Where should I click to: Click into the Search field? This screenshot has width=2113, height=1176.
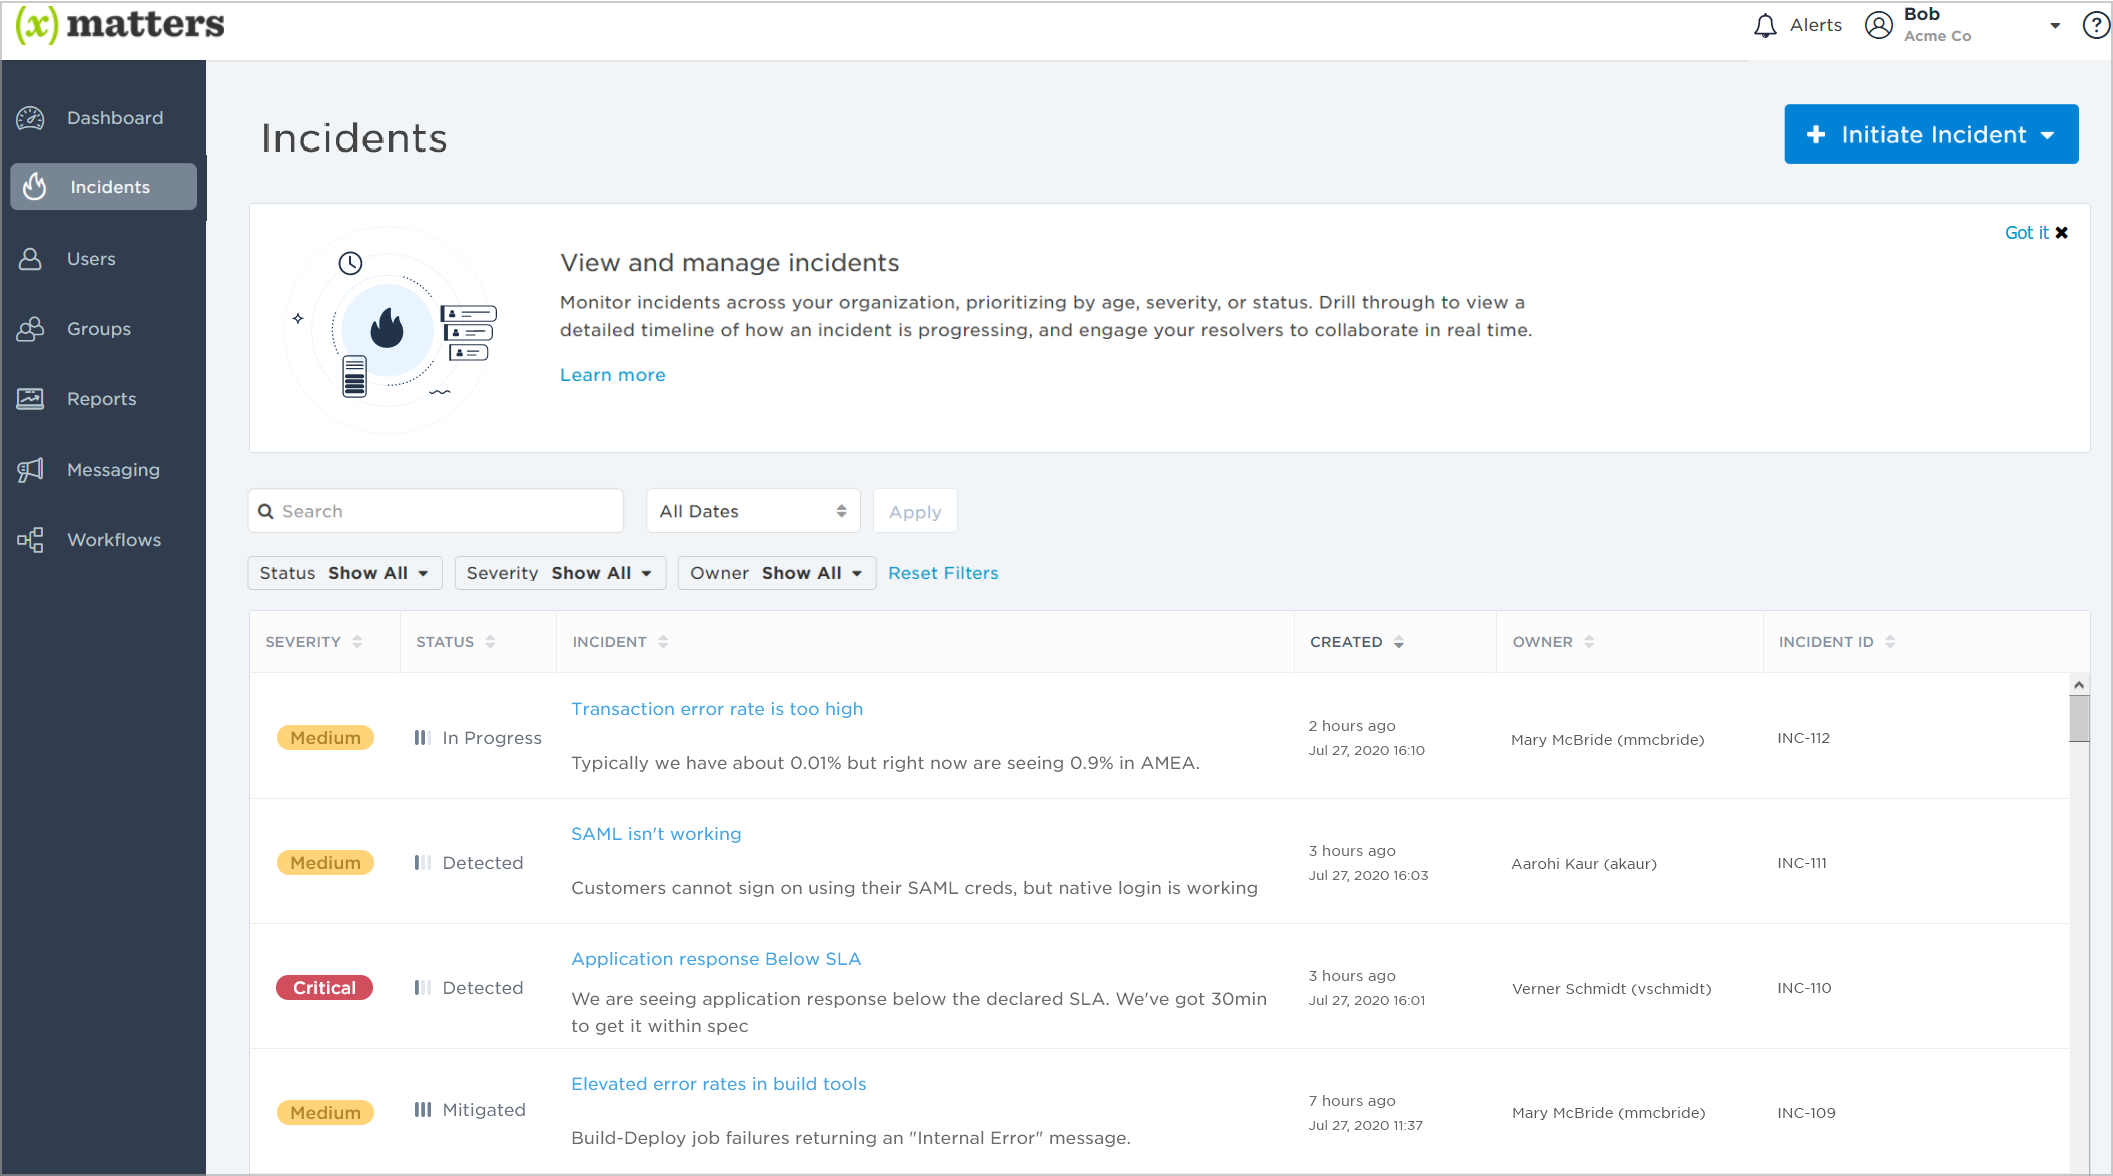[x=436, y=511]
